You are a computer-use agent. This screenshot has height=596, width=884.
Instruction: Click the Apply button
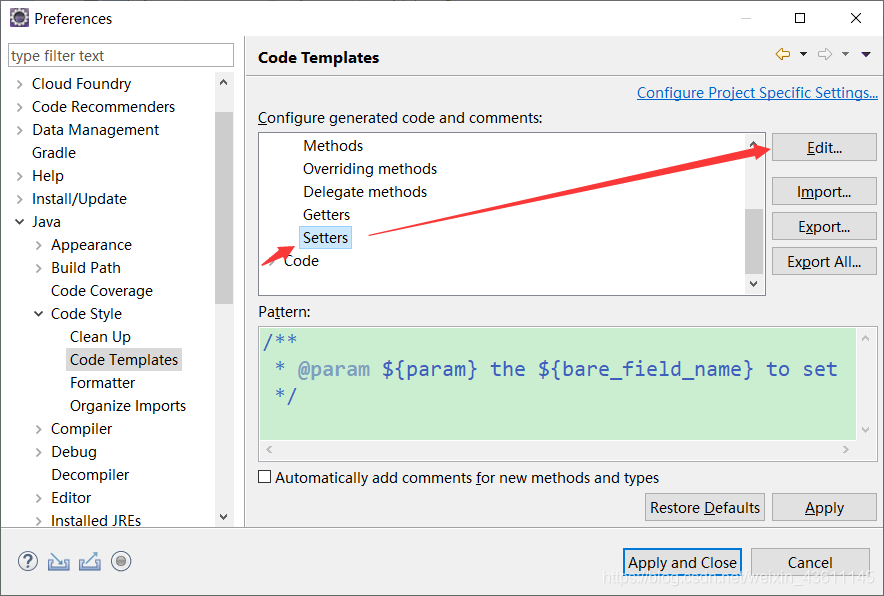coord(824,507)
